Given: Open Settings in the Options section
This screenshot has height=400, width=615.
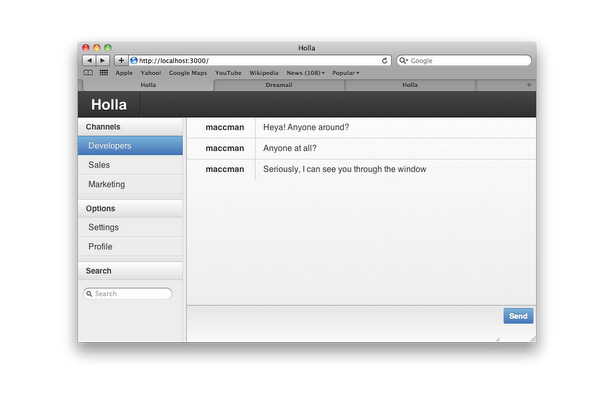Looking at the screenshot, I should coord(130,227).
